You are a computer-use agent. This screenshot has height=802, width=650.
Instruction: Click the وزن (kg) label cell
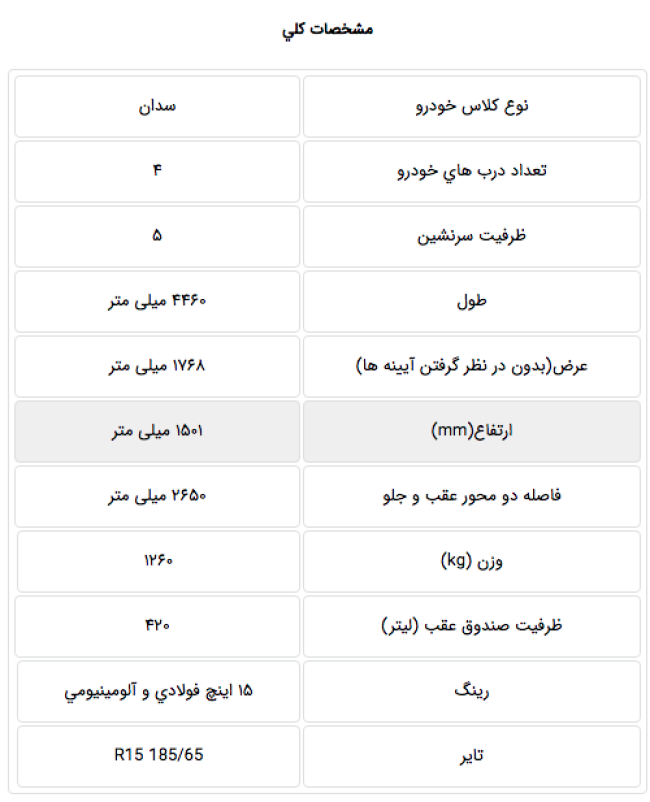tap(471, 561)
